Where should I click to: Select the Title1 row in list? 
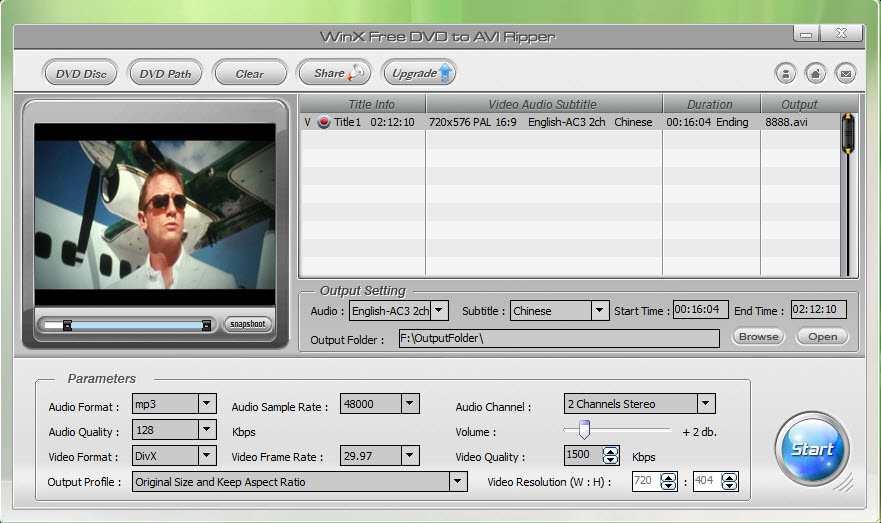(x=570, y=122)
